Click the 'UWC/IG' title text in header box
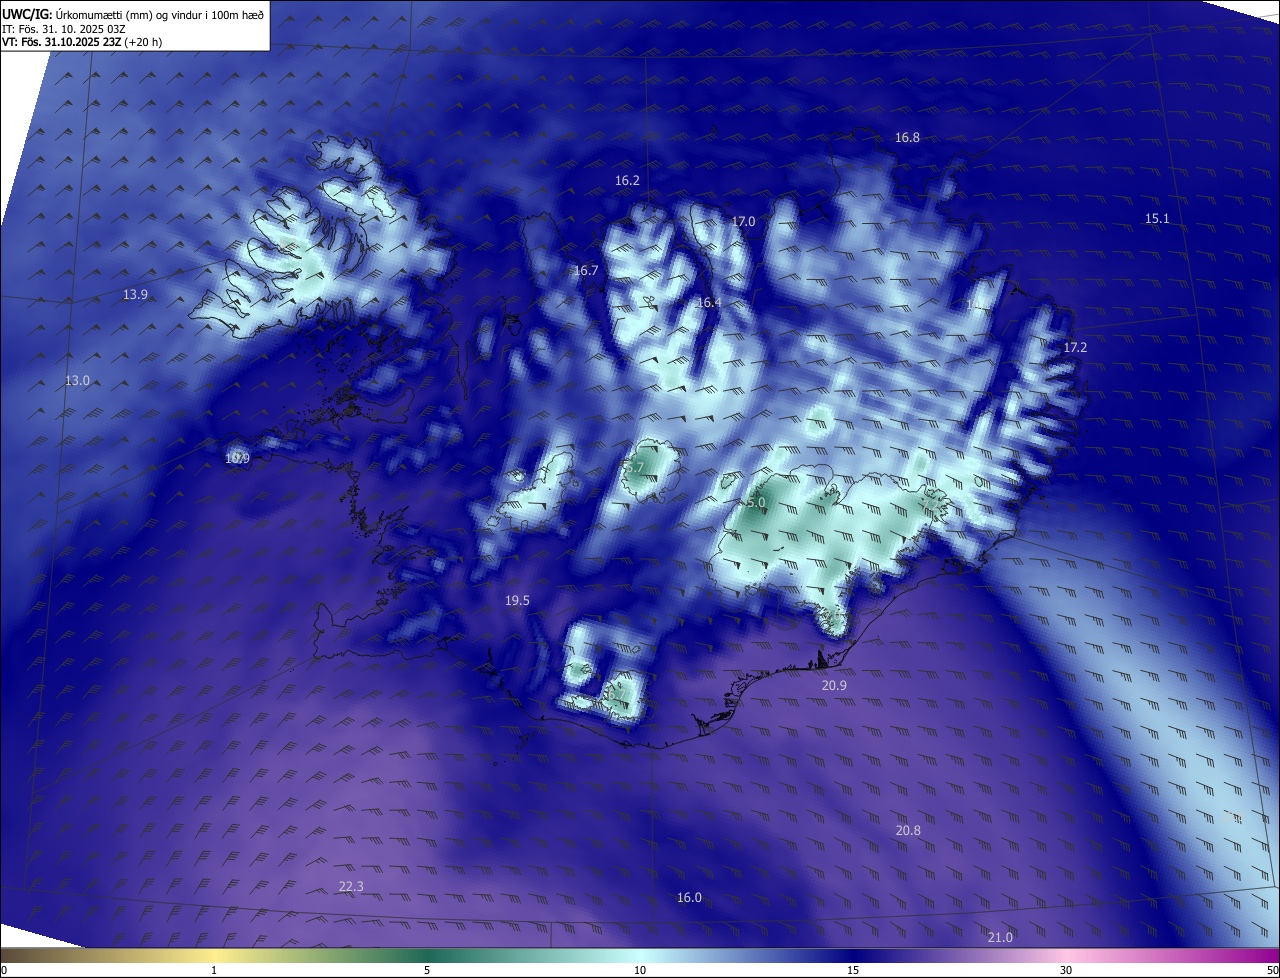 27,14
